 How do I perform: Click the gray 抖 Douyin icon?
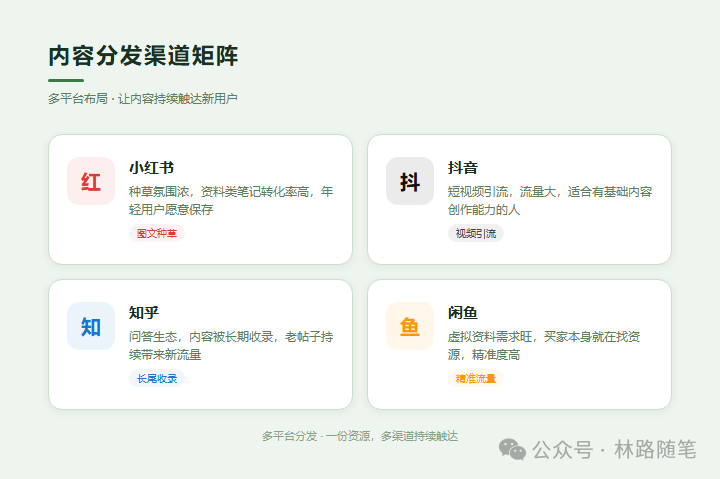coord(410,182)
